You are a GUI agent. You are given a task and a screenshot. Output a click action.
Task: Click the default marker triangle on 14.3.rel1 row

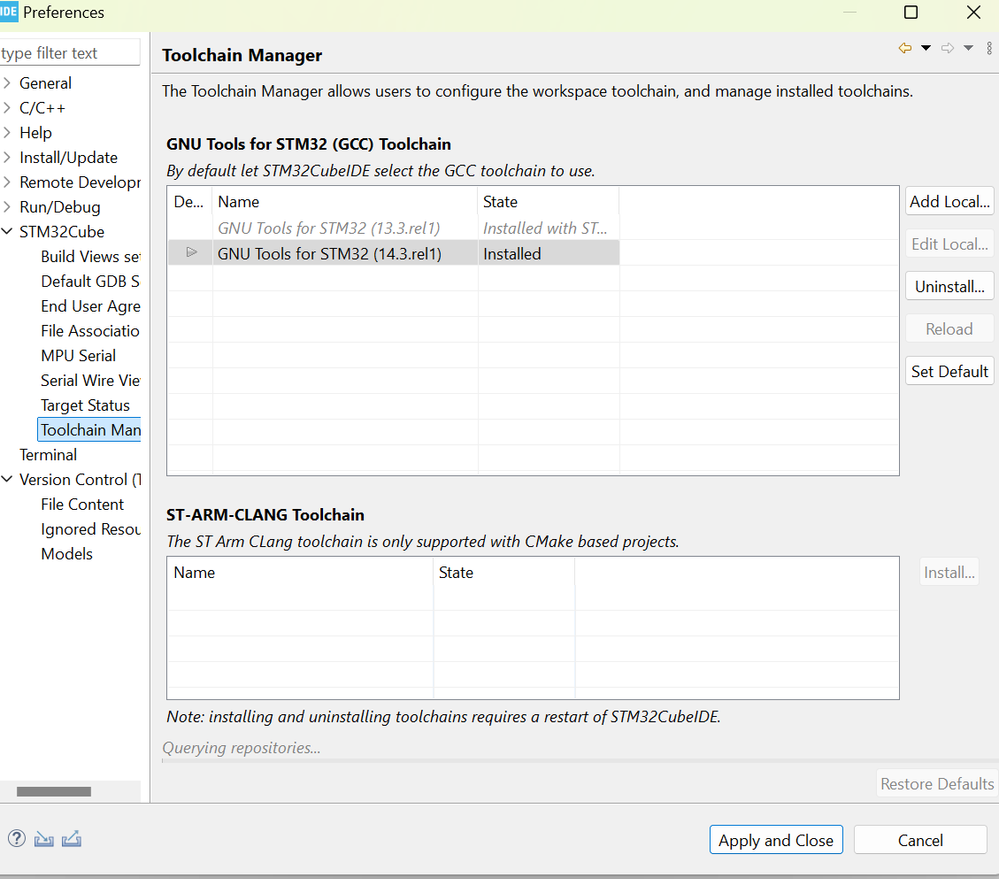192,253
